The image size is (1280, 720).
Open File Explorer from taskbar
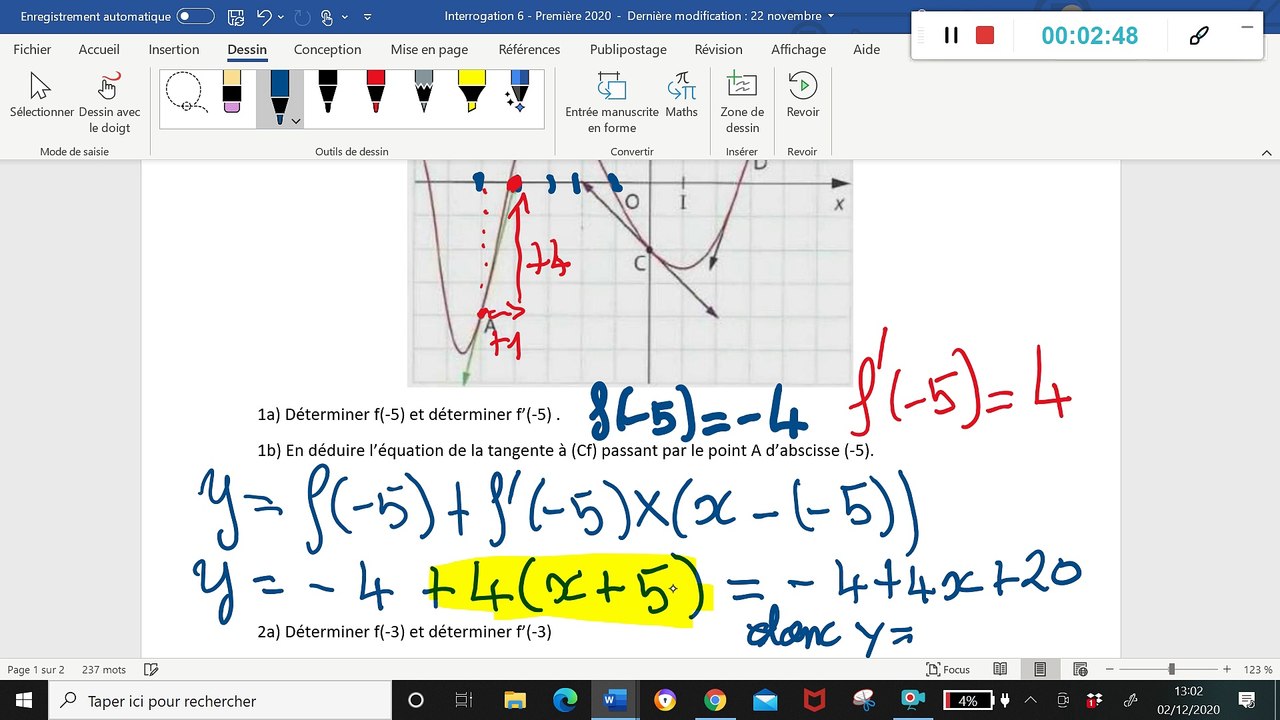[x=514, y=700]
